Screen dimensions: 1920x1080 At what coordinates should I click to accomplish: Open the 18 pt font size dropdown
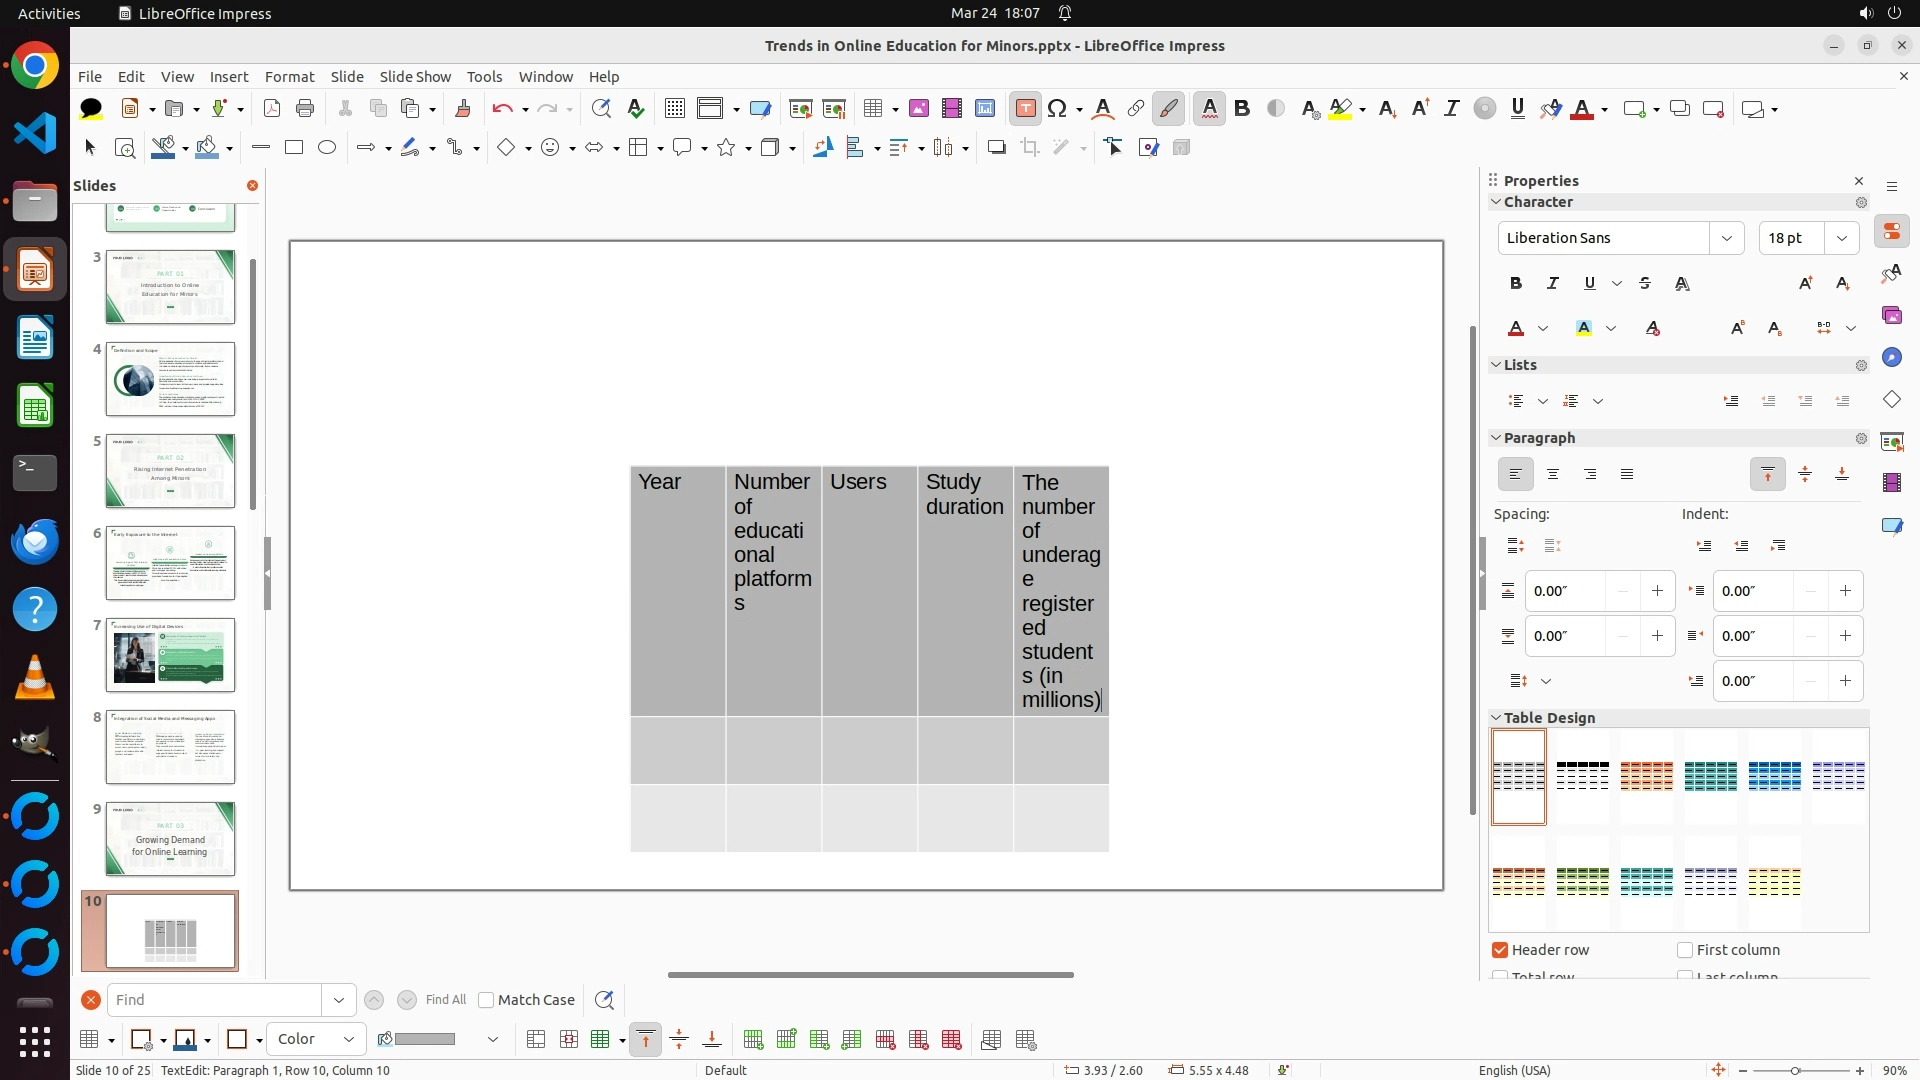coord(1841,238)
